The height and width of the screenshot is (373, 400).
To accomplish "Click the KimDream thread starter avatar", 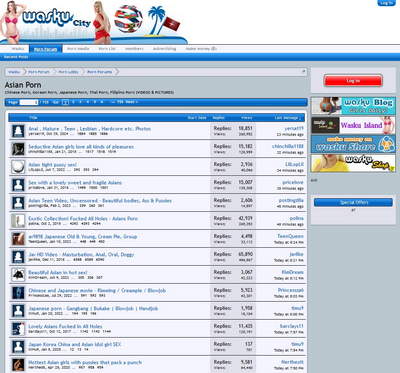I will point(18,275).
